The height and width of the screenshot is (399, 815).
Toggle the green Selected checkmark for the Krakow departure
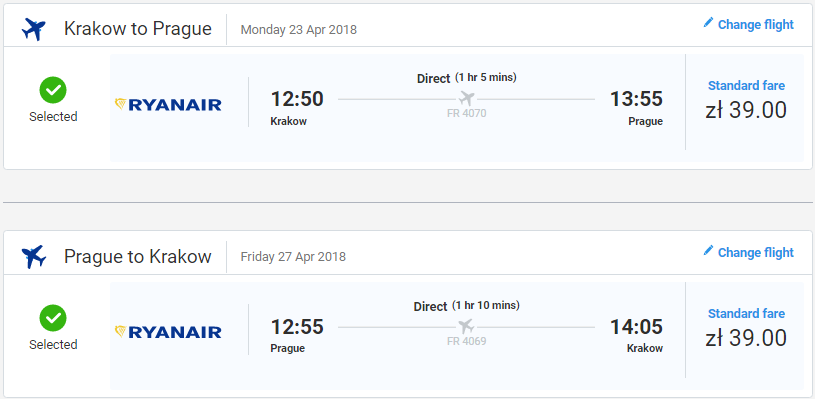point(53,90)
